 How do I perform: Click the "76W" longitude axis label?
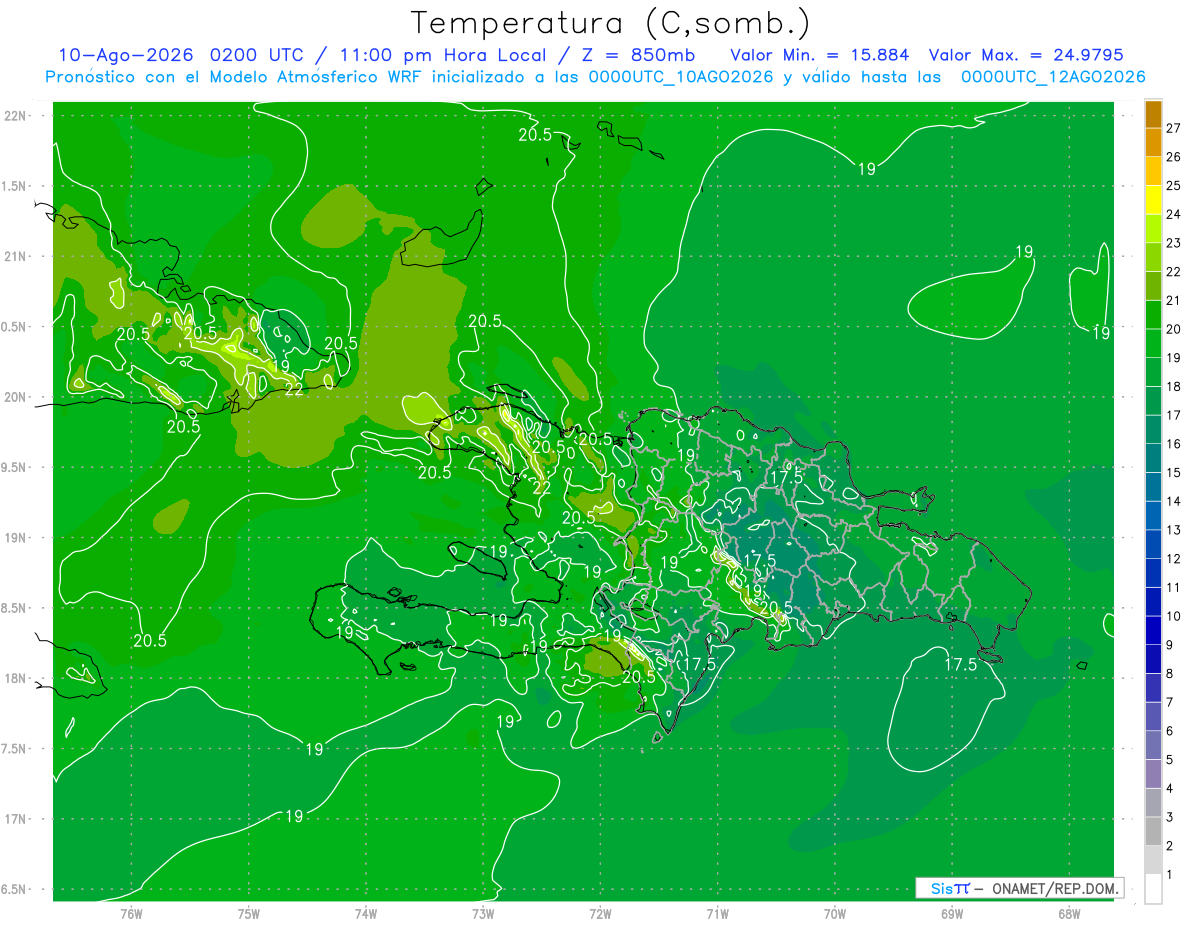[131, 914]
